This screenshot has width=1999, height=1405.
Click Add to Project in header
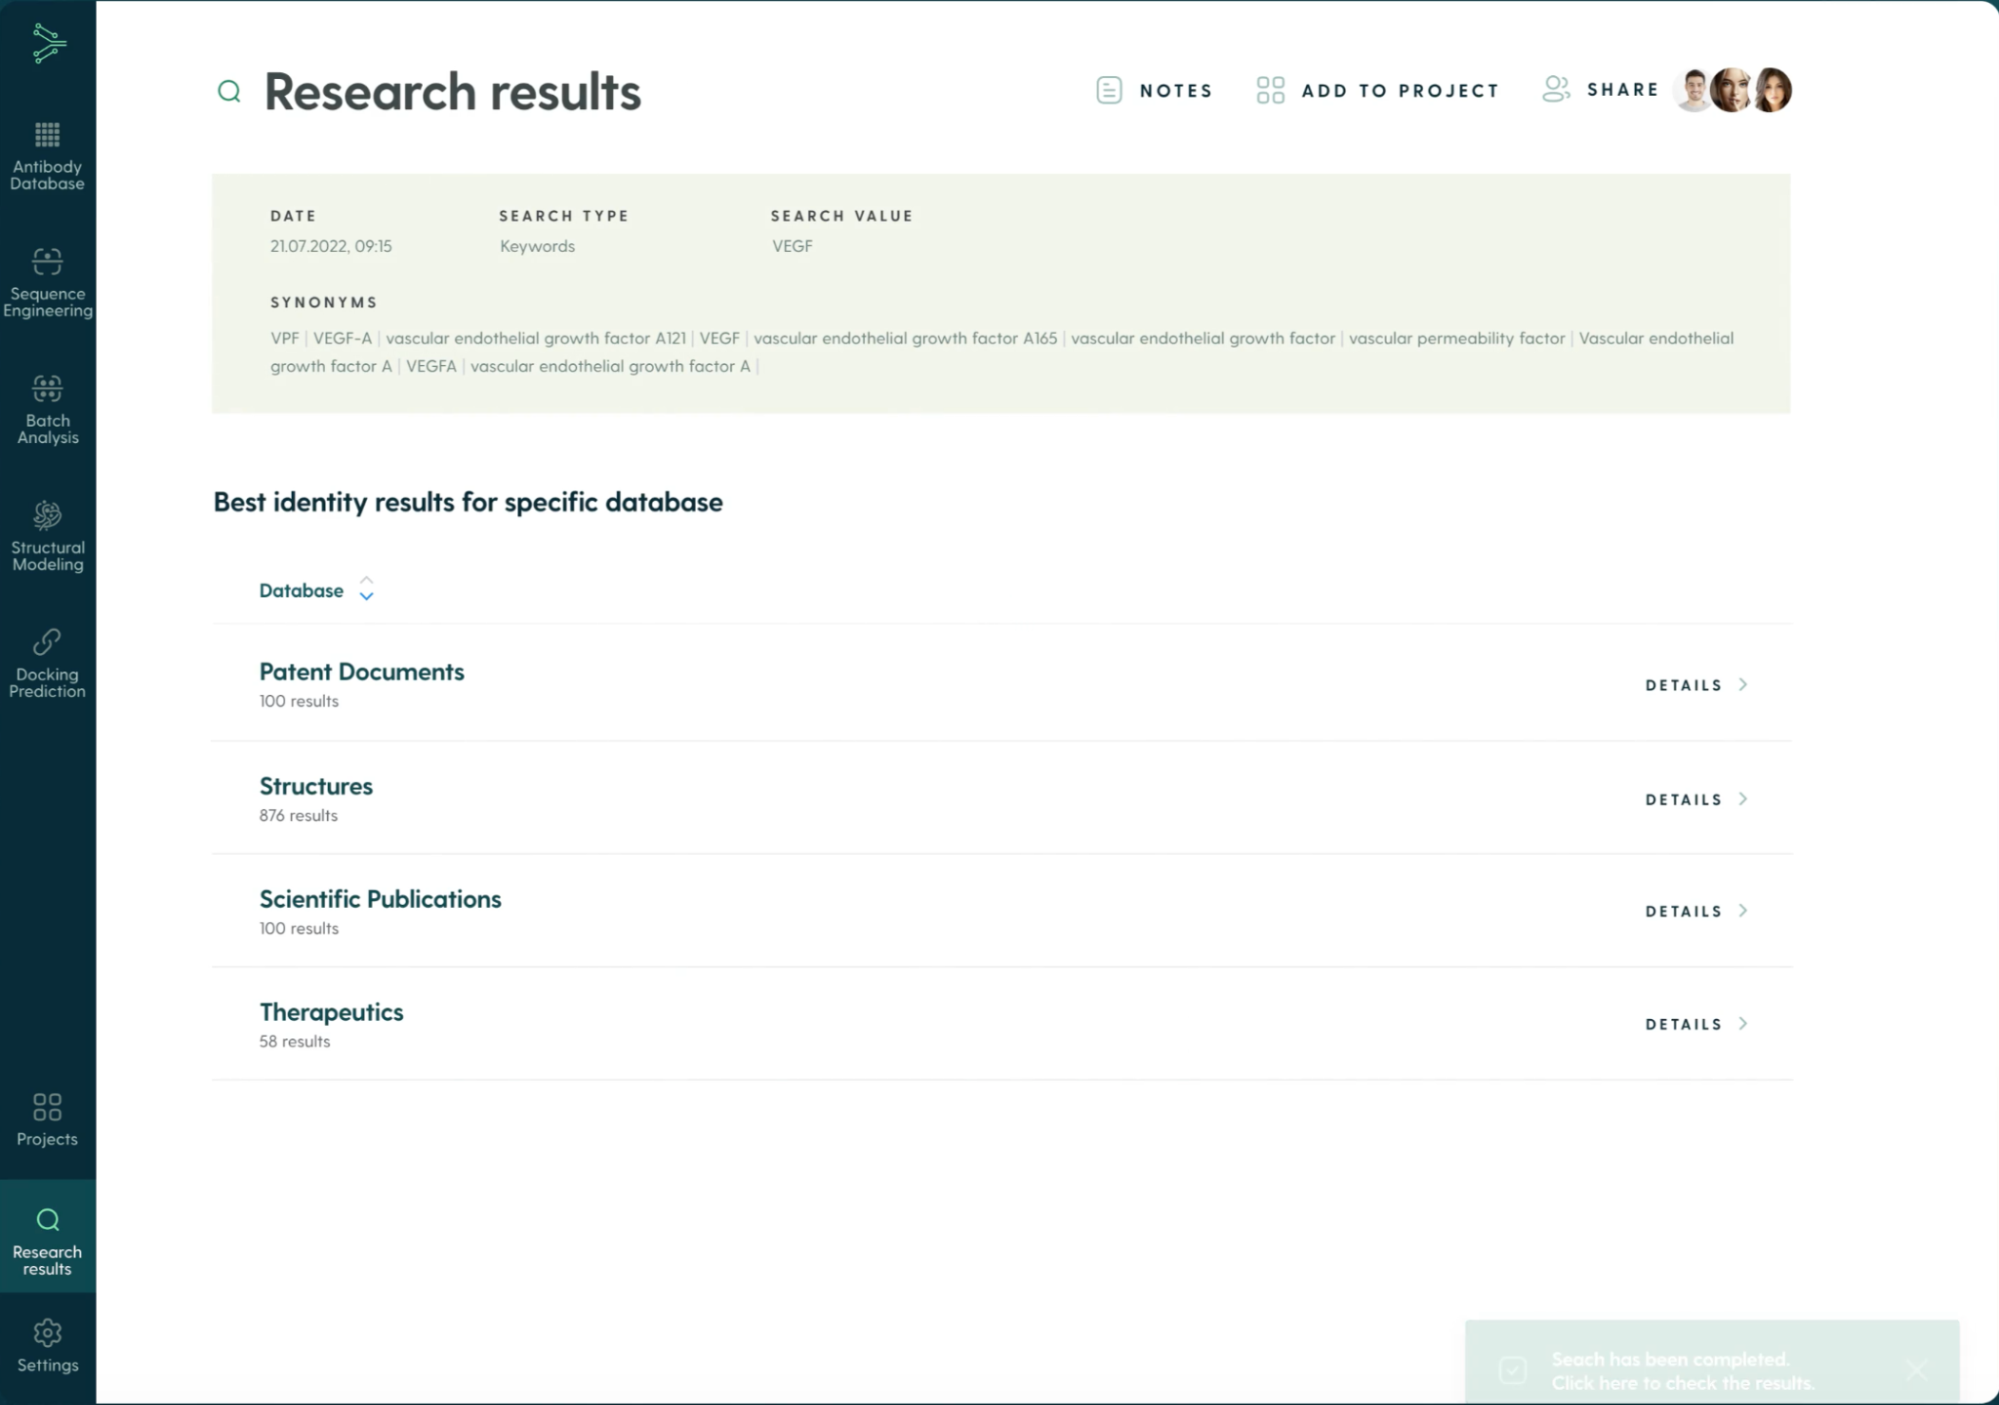point(1378,90)
